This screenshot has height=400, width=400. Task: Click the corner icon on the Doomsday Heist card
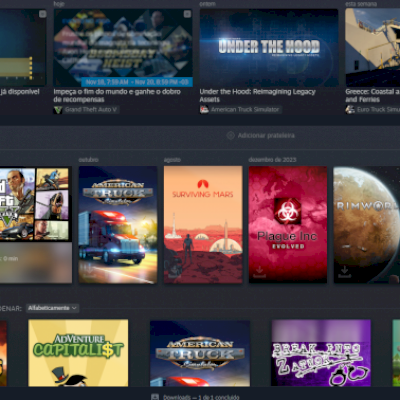[x=187, y=14]
